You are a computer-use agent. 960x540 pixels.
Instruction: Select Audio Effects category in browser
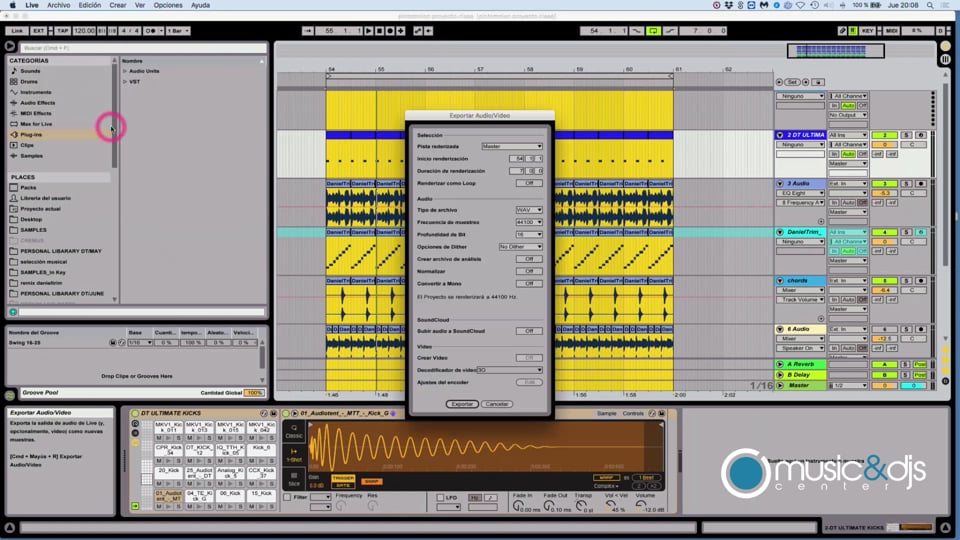tap(37, 103)
